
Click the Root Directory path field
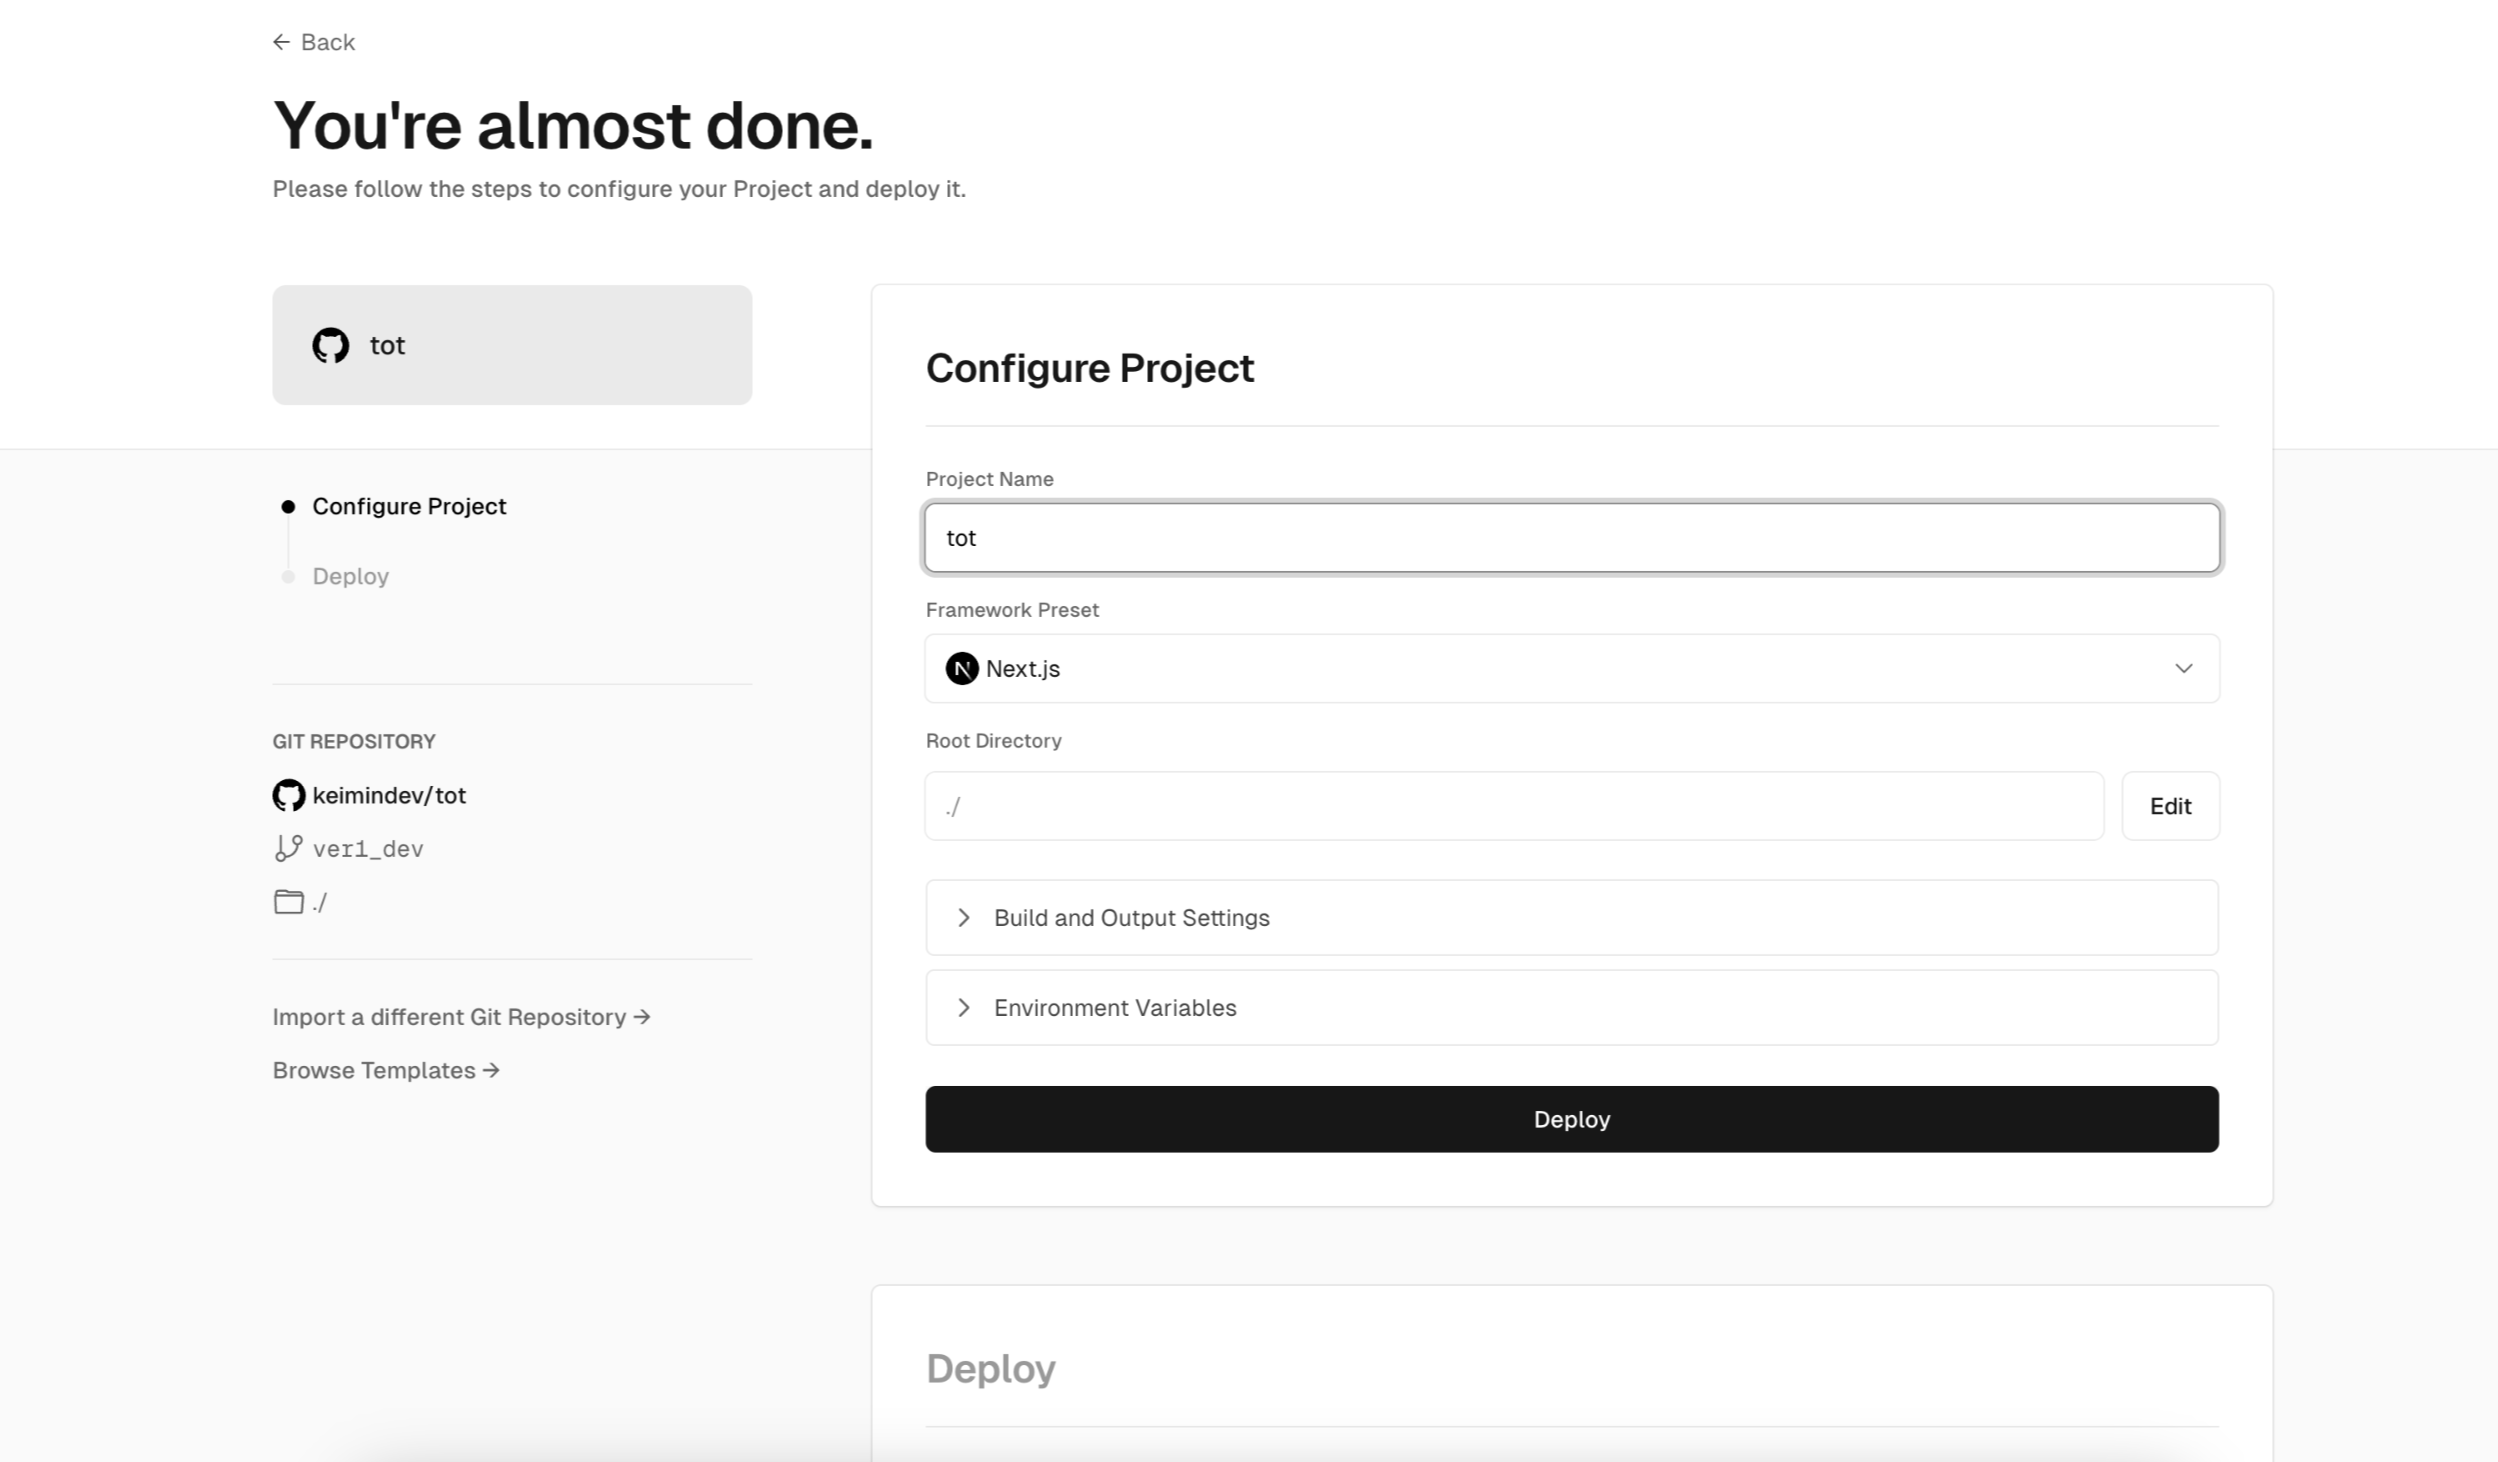(x=1514, y=806)
